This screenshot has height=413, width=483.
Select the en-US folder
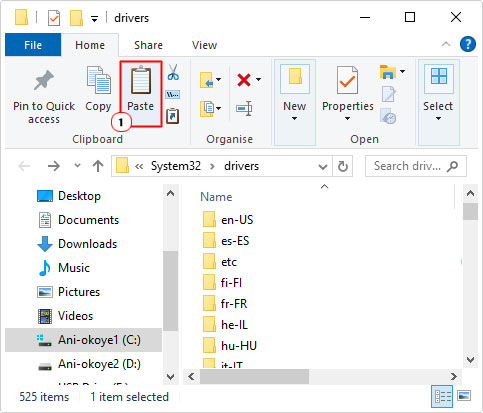(x=228, y=220)
